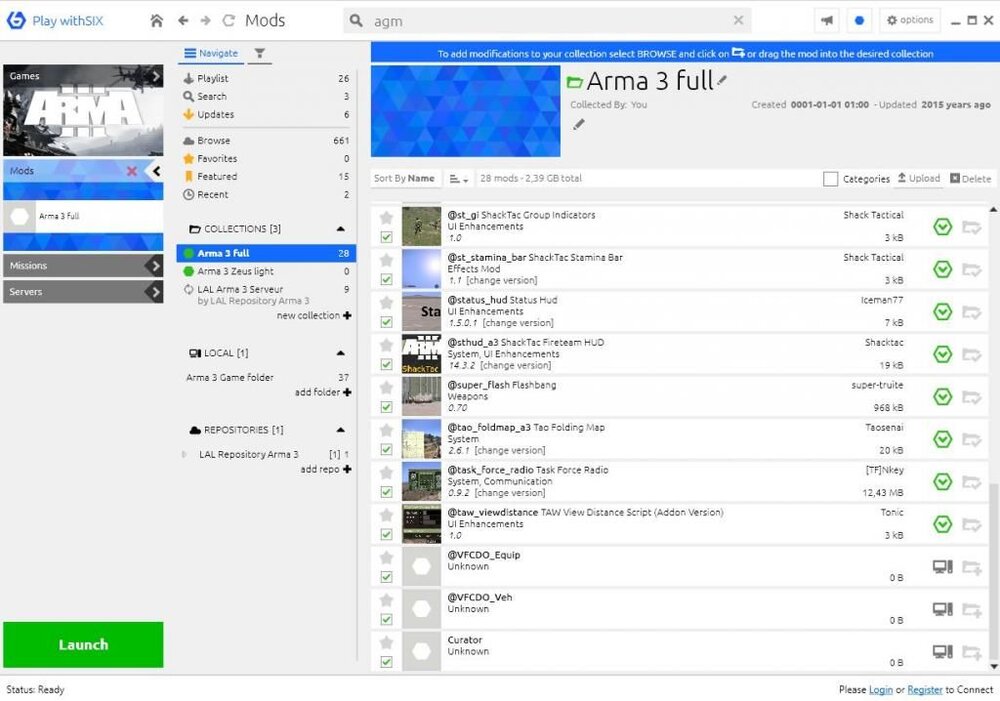Open Browse in the navigation list
The image size is (1000, 701).
tap(266, 140)
